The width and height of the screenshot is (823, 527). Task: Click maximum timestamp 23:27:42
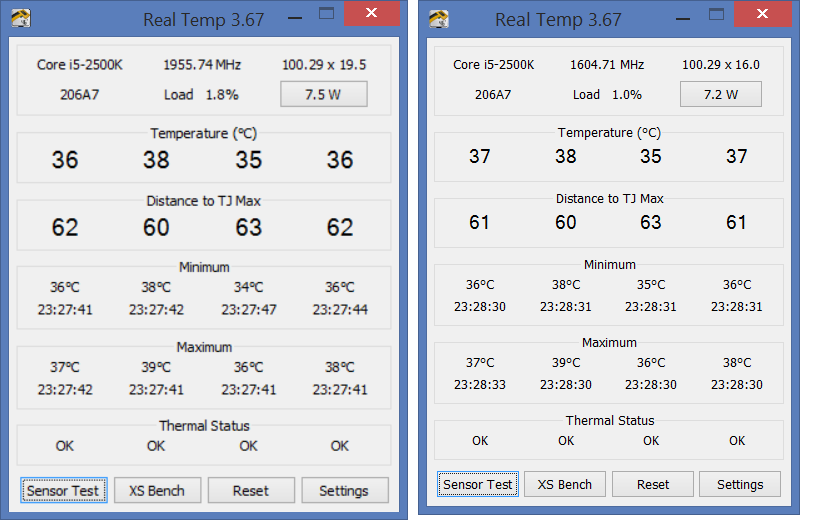coord(65,389)
